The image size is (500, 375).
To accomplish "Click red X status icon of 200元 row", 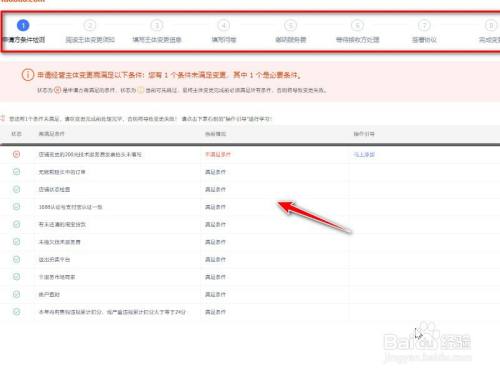I will (x=16, y=154).
